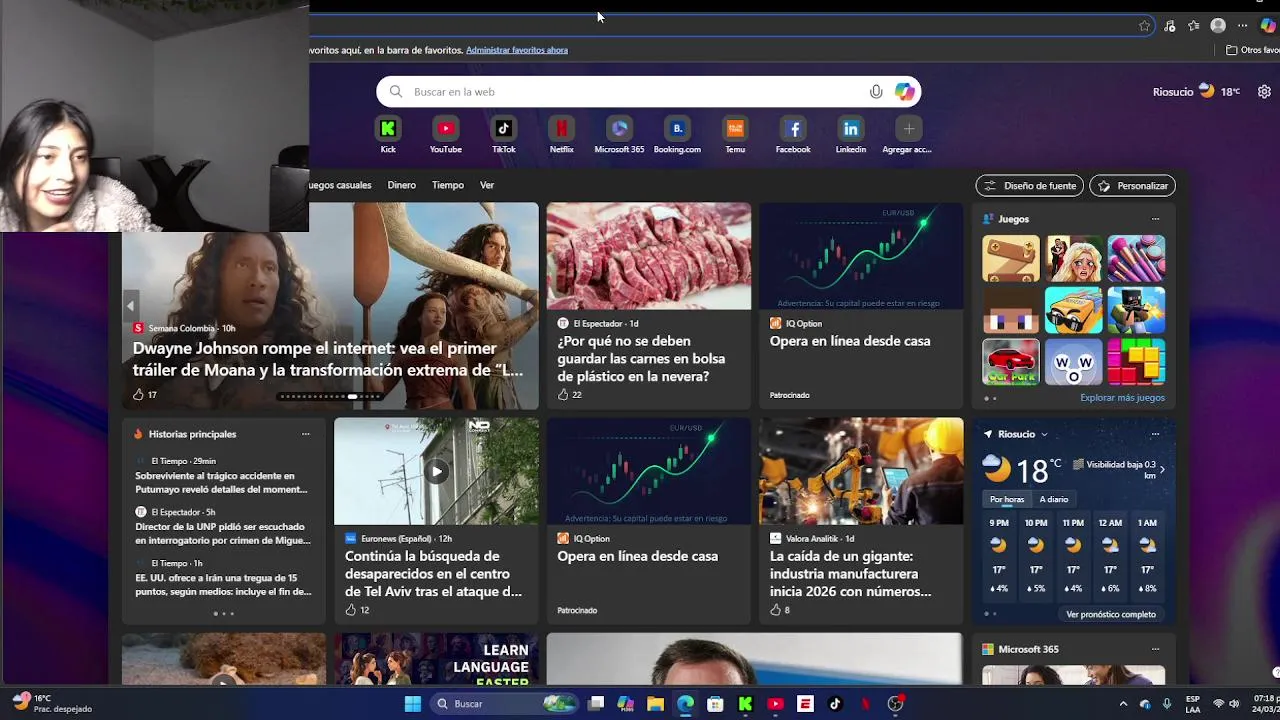Show hidden system tray icons
The image size is (1280, 720).
[x=1123, y=704]
